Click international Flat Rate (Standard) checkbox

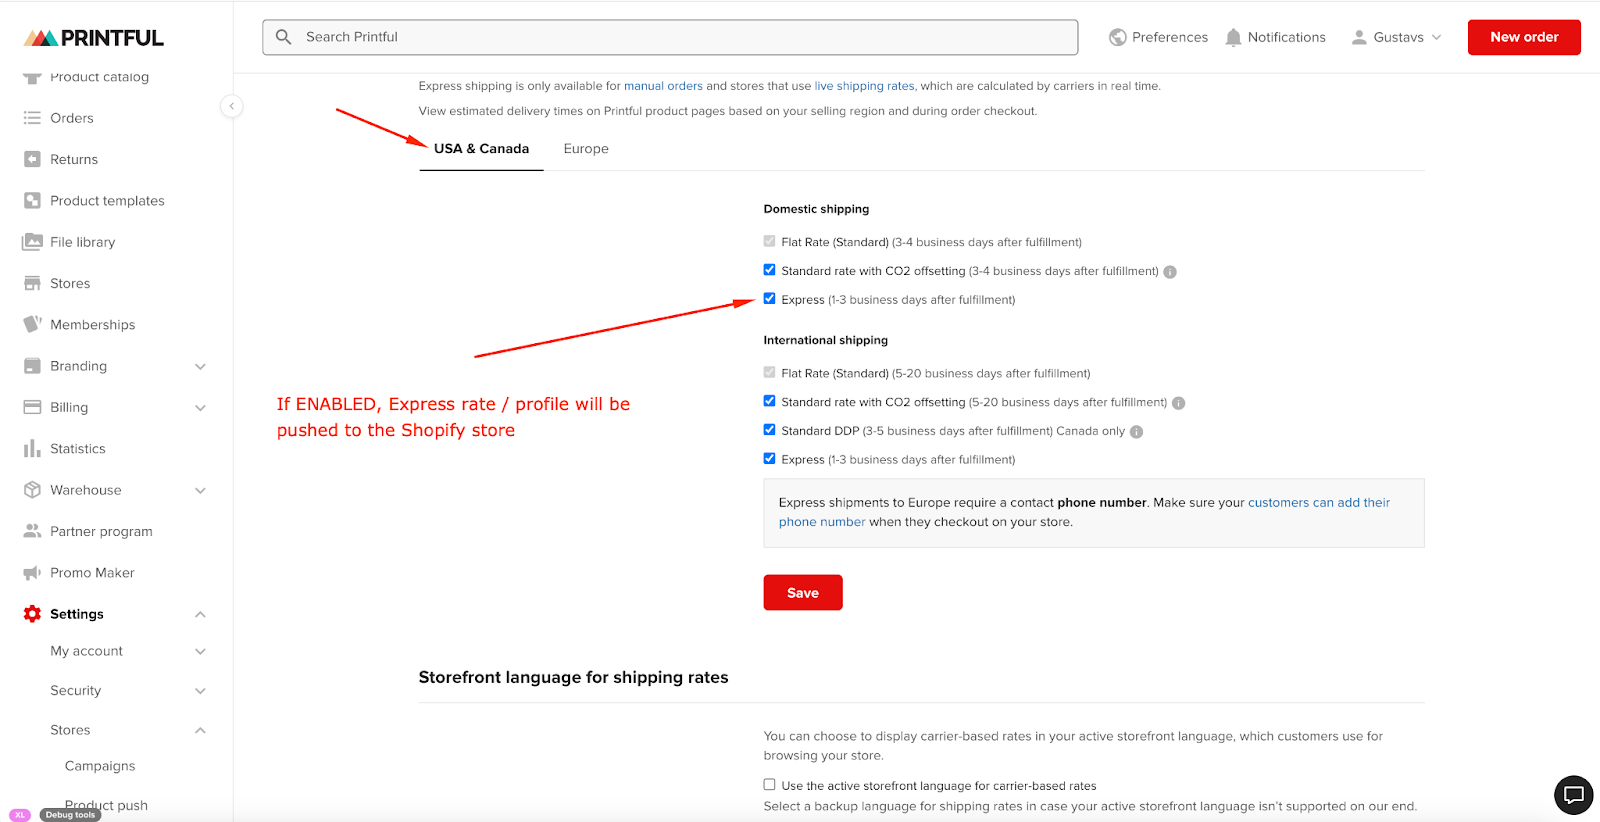tap(769, 372)
